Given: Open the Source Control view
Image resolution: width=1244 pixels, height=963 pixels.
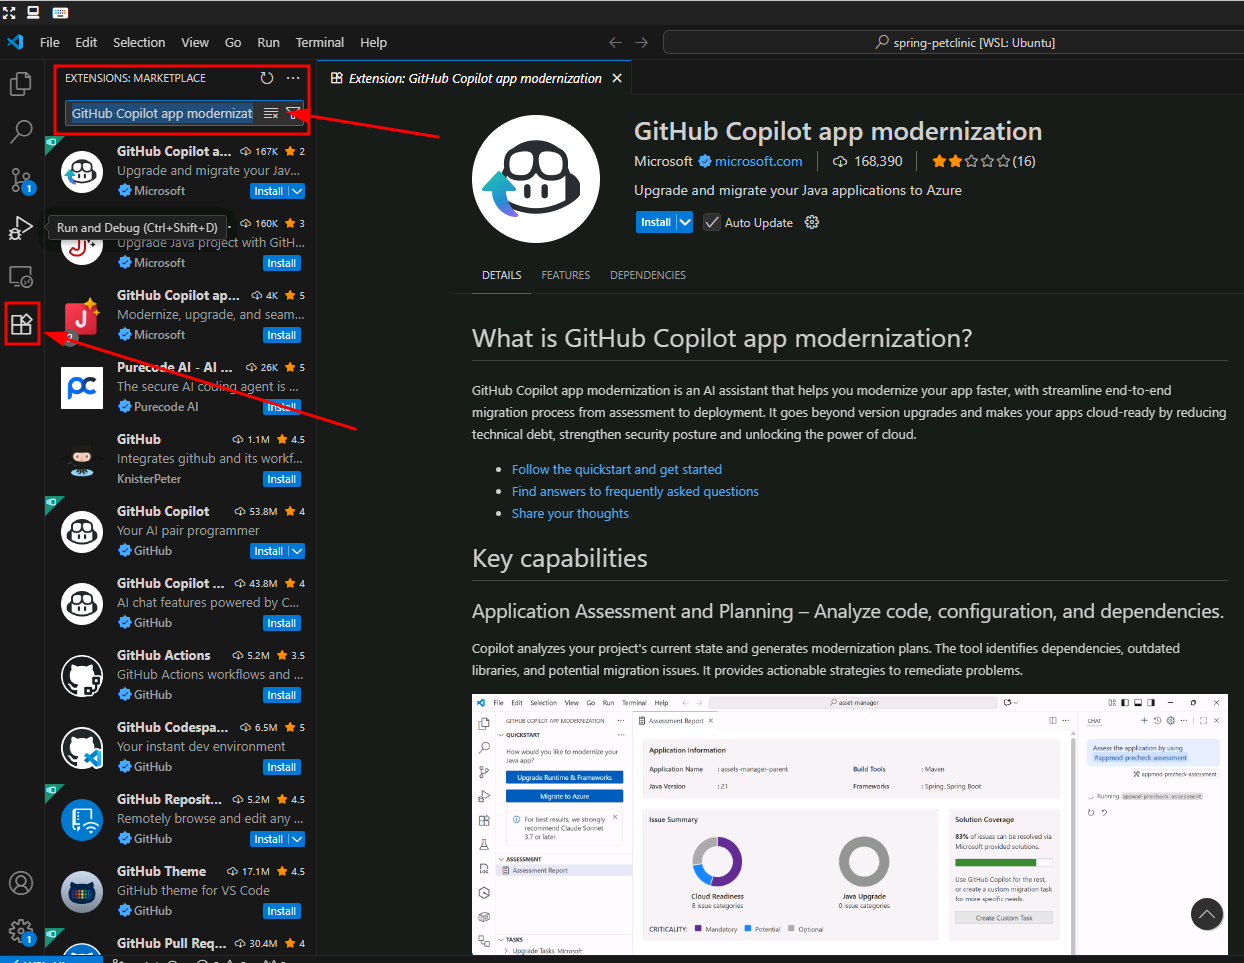Looking at the screenshot, I should (20, 180).
